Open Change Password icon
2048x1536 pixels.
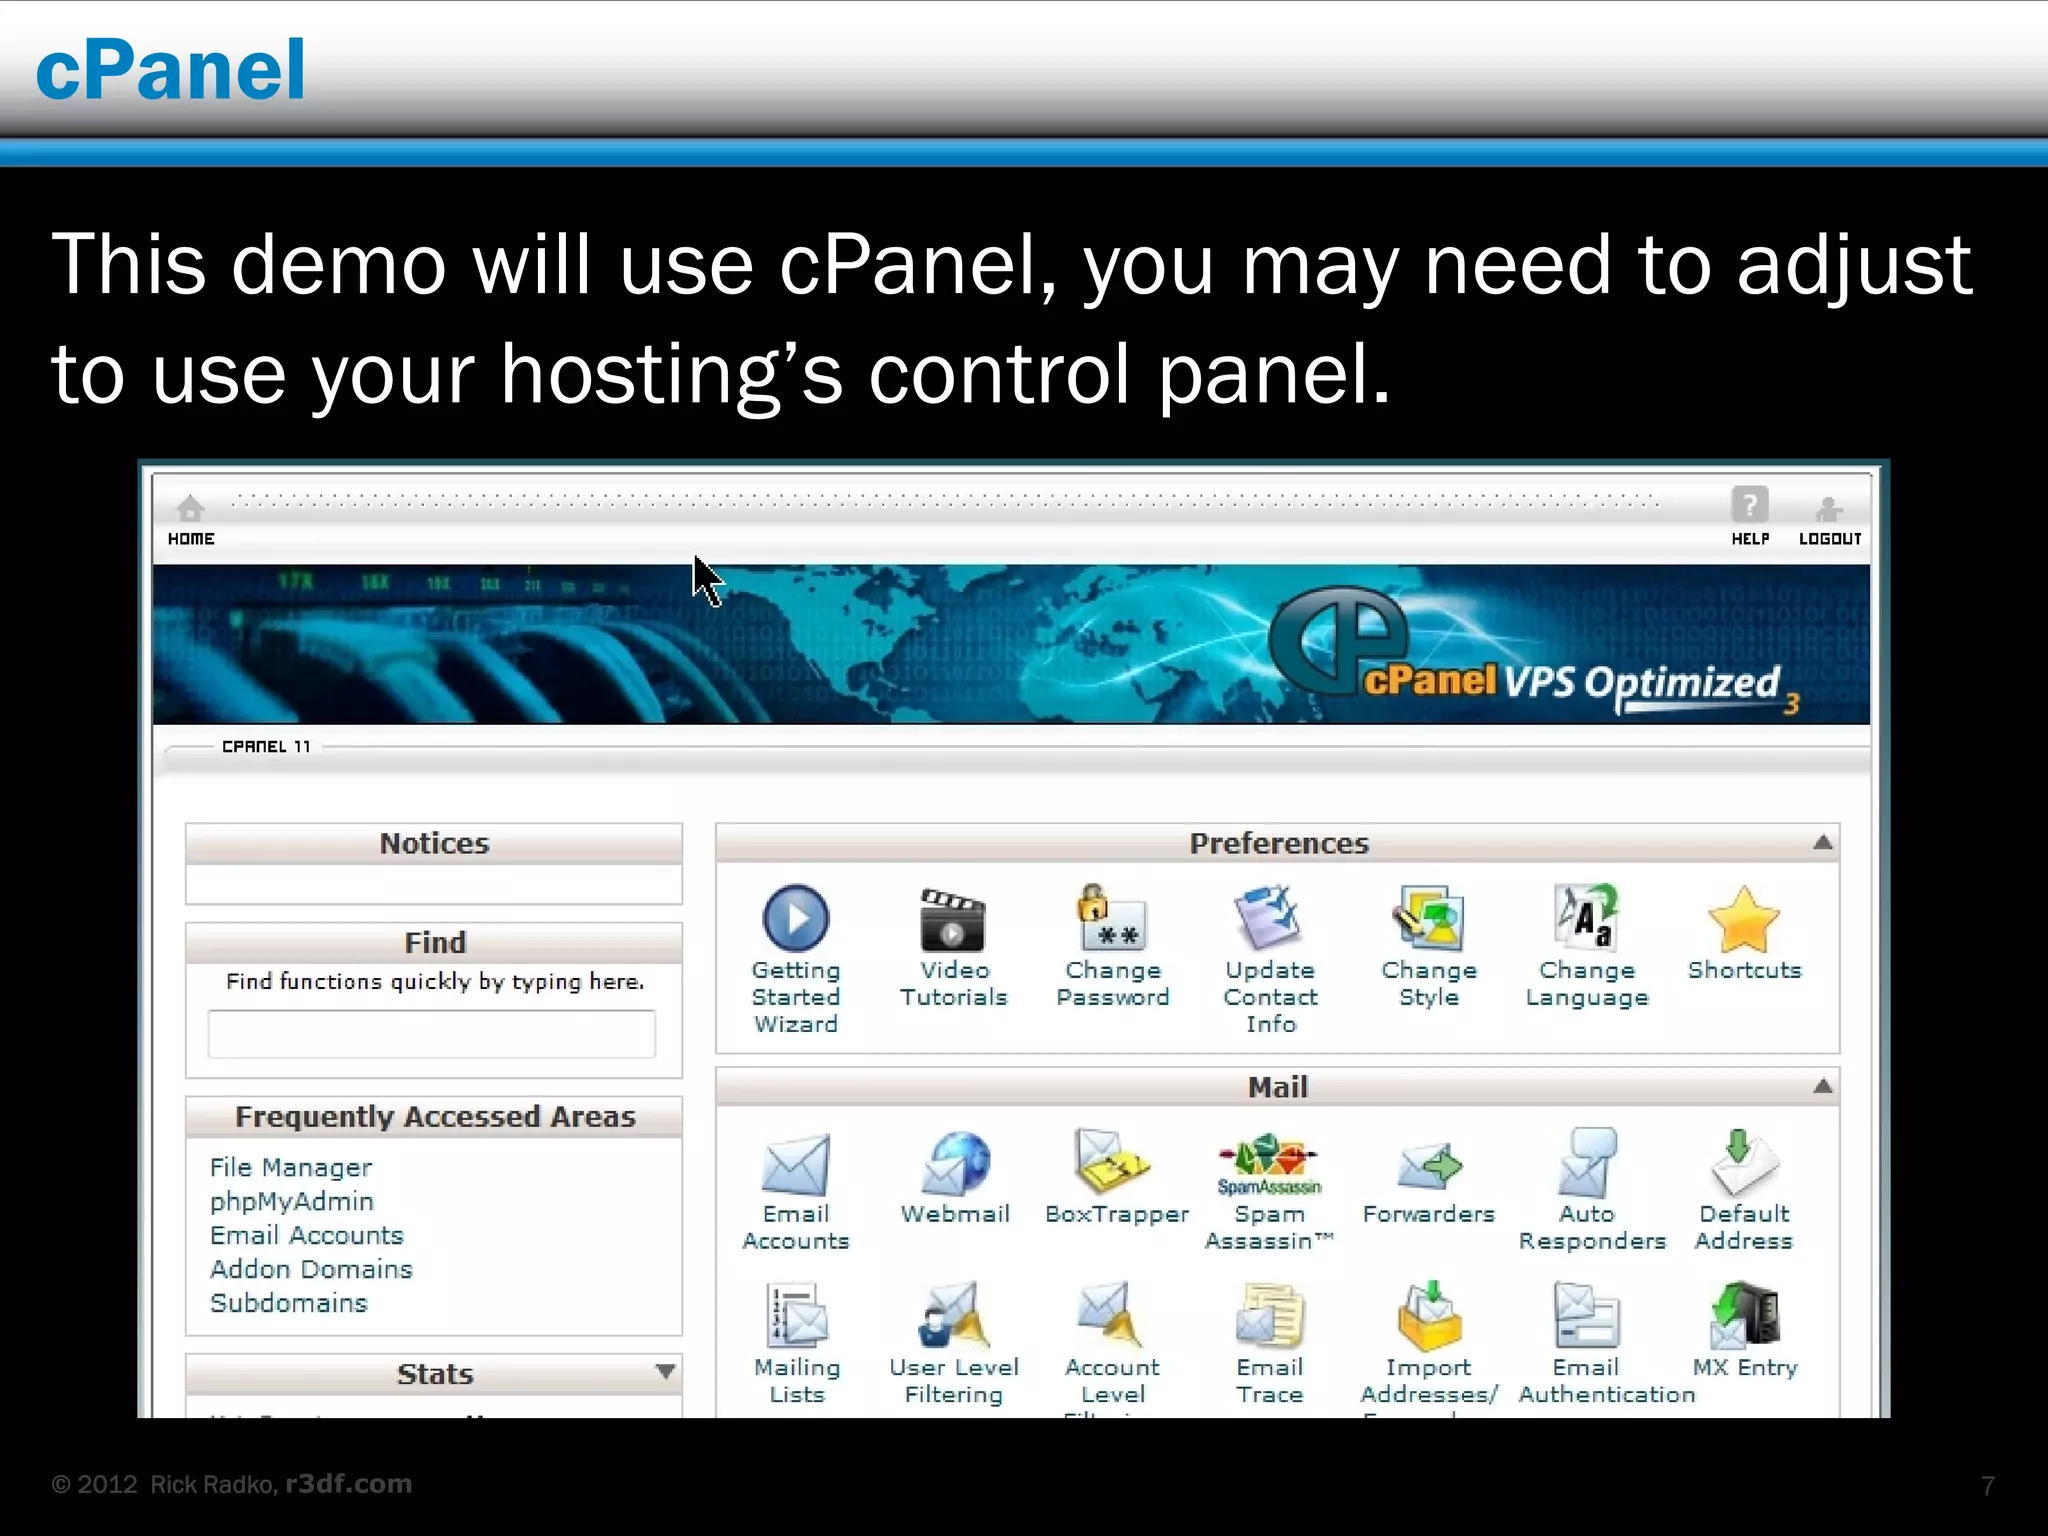(x=1112, y=918)
